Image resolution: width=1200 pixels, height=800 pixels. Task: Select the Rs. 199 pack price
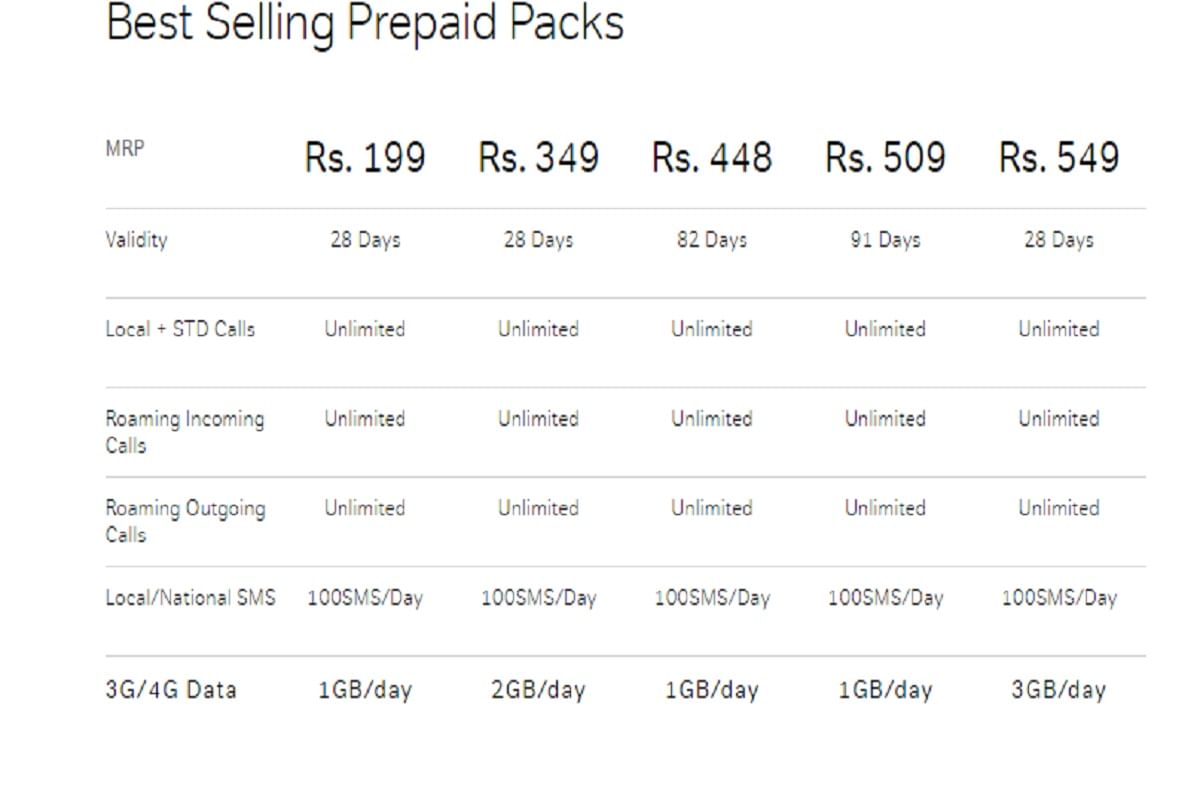tap(365, 158)
